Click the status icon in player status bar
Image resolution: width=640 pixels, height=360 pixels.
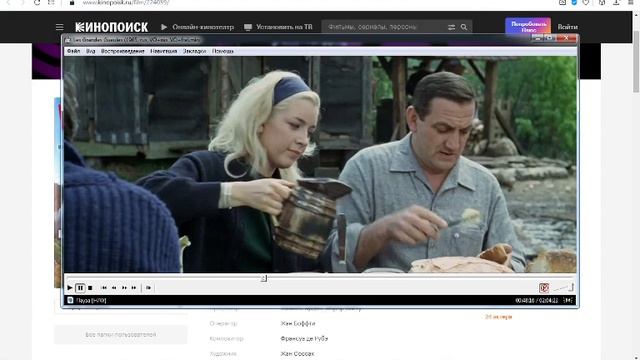coord(70,300)
